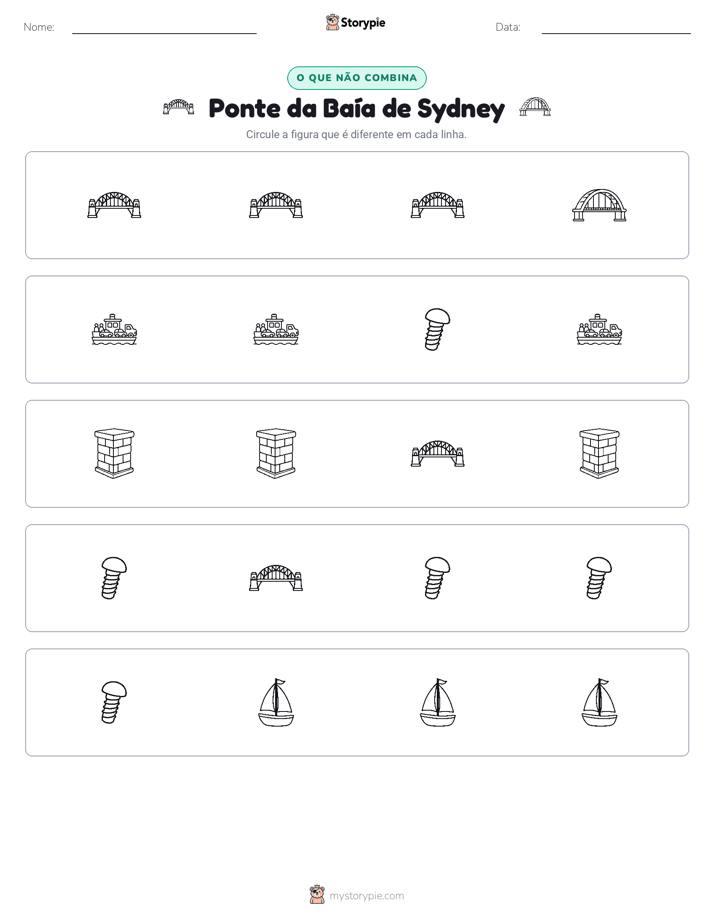Click the last screw in row four
Viewport: 714px width, 924px height.
tap(599, 578)
